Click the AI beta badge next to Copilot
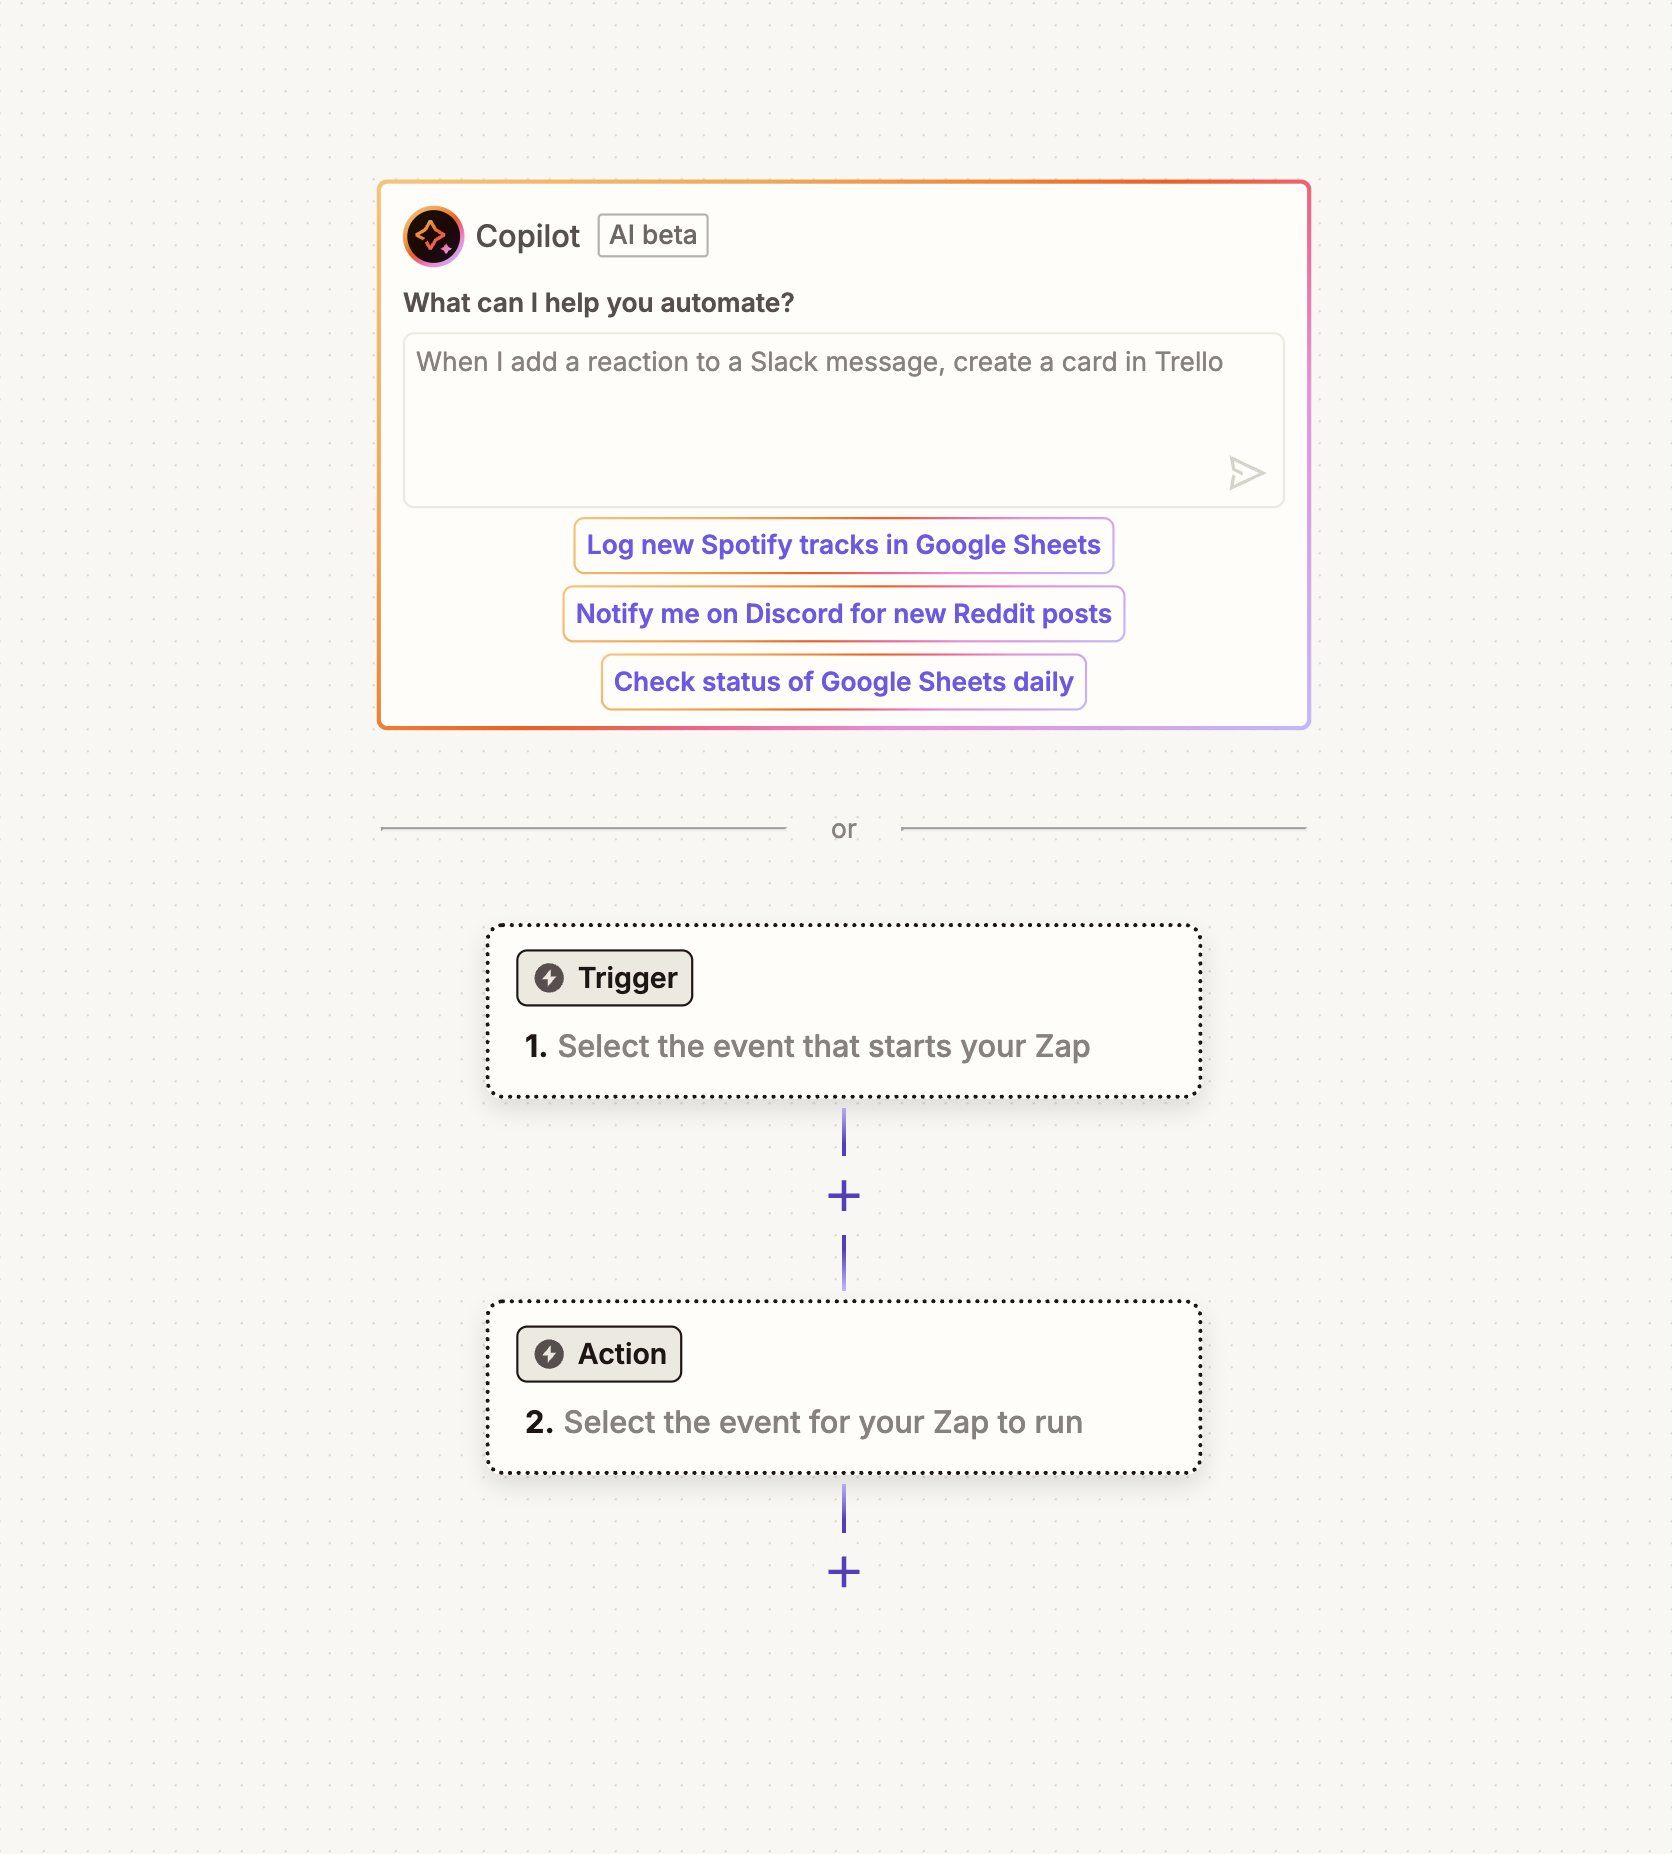This screenshot has height=1854, width=1672. click(652, 235)
